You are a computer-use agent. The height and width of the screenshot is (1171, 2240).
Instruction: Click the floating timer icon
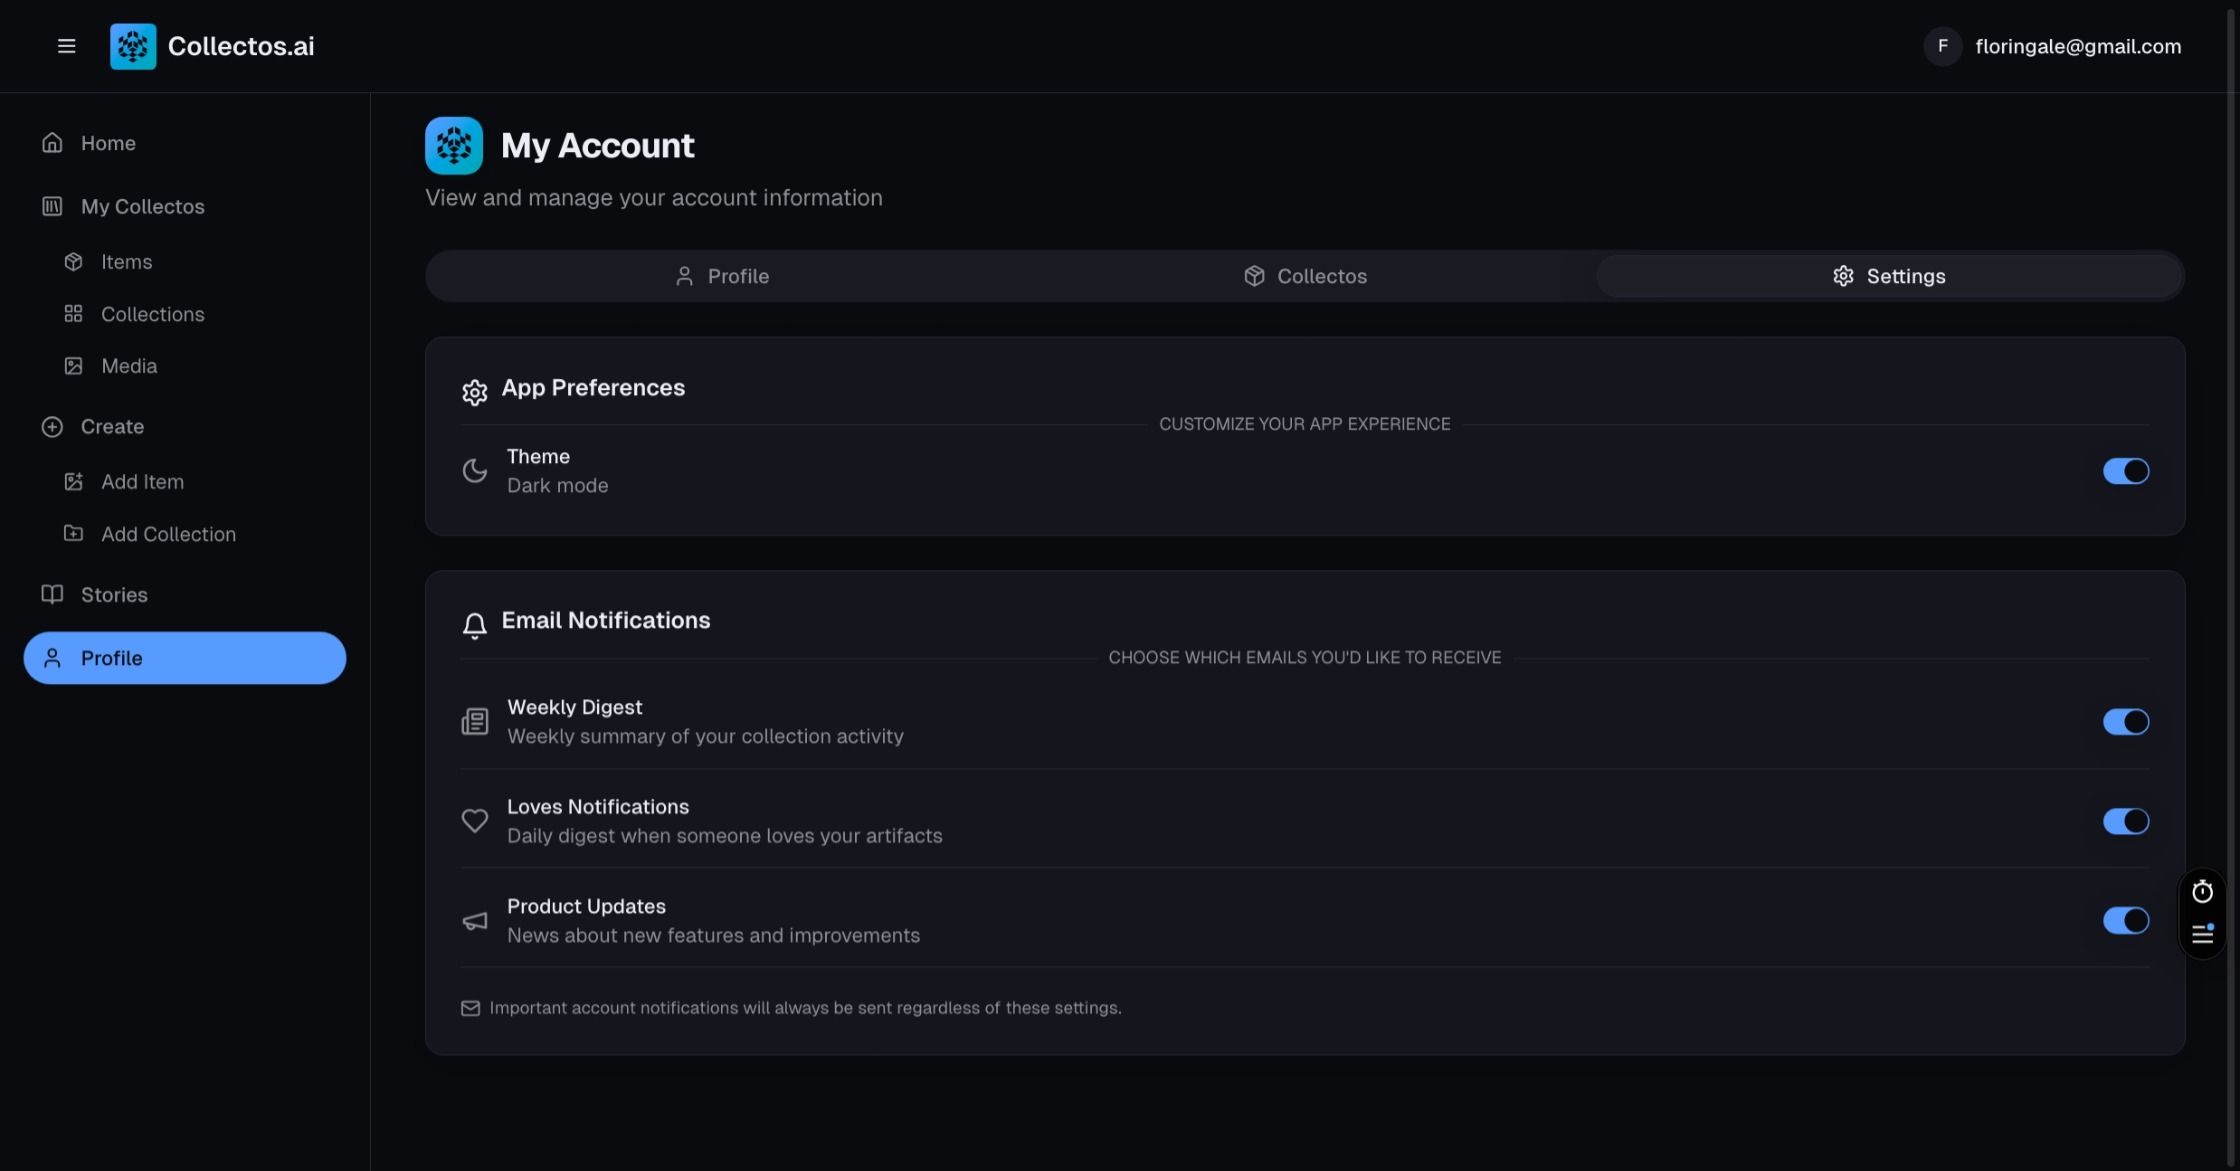(2202, 891)
